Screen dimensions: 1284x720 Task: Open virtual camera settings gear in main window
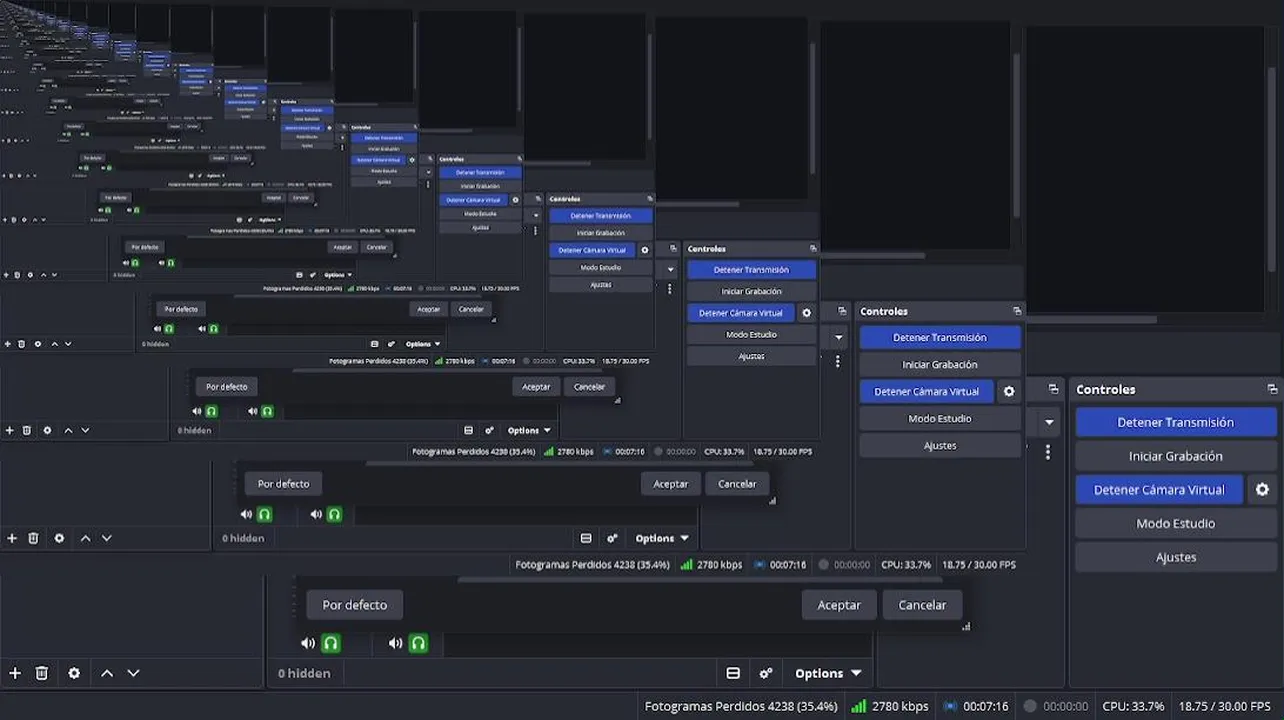click(x=1262, y=490)
